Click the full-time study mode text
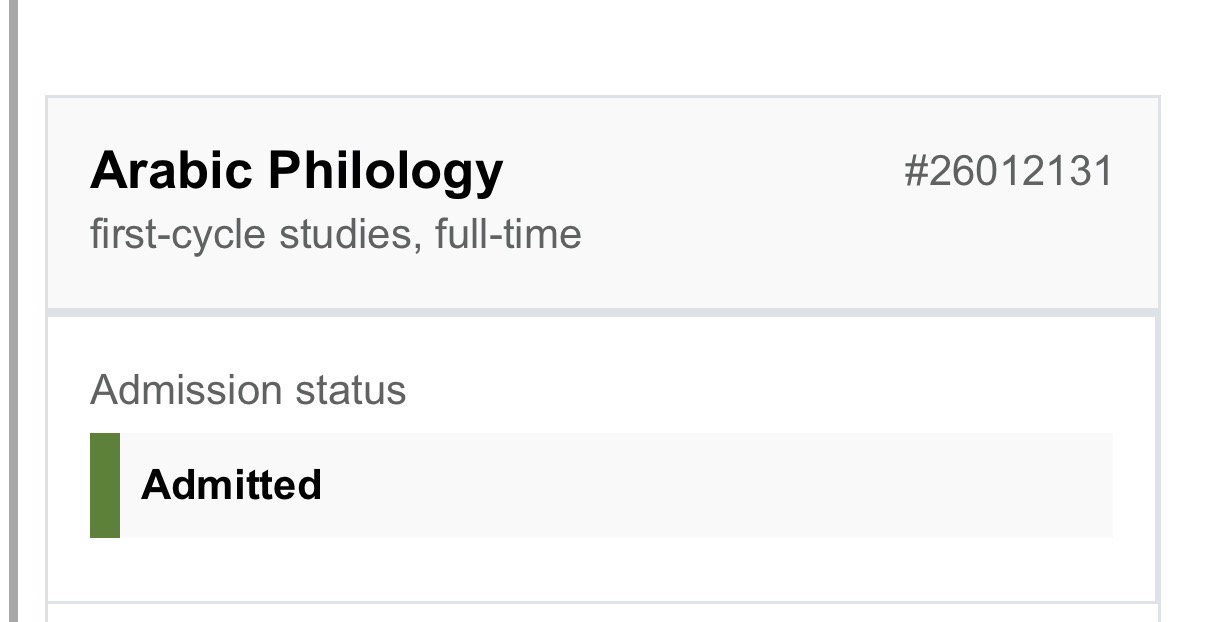Screen dimensions: 1206x622 508,235
